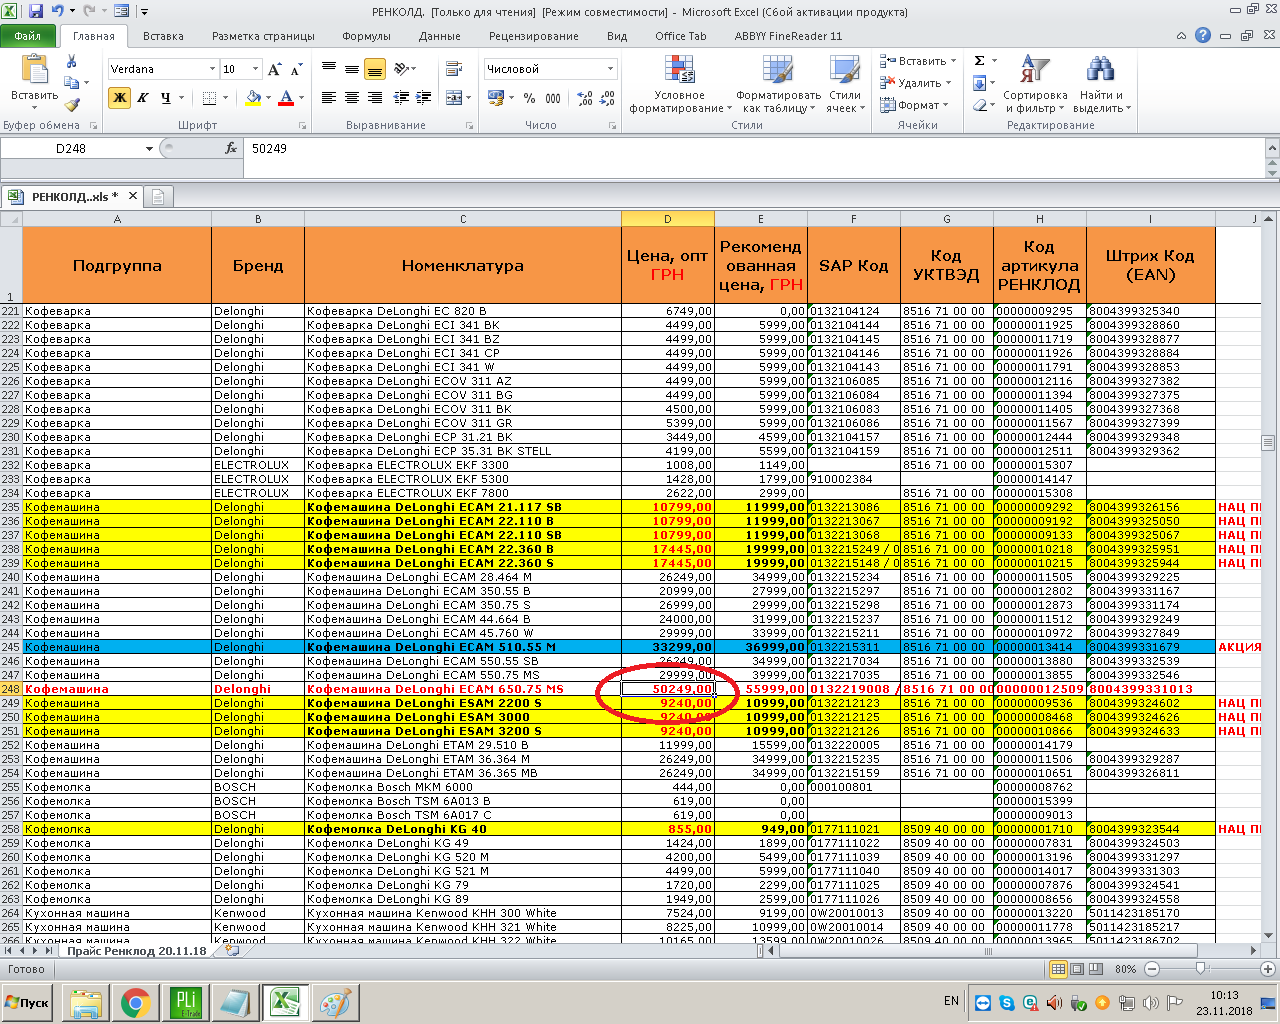Toggle bottom vertical alignment
Image resolution: width=1280 pixels, height=1024 pixels.
coord(375,69)
